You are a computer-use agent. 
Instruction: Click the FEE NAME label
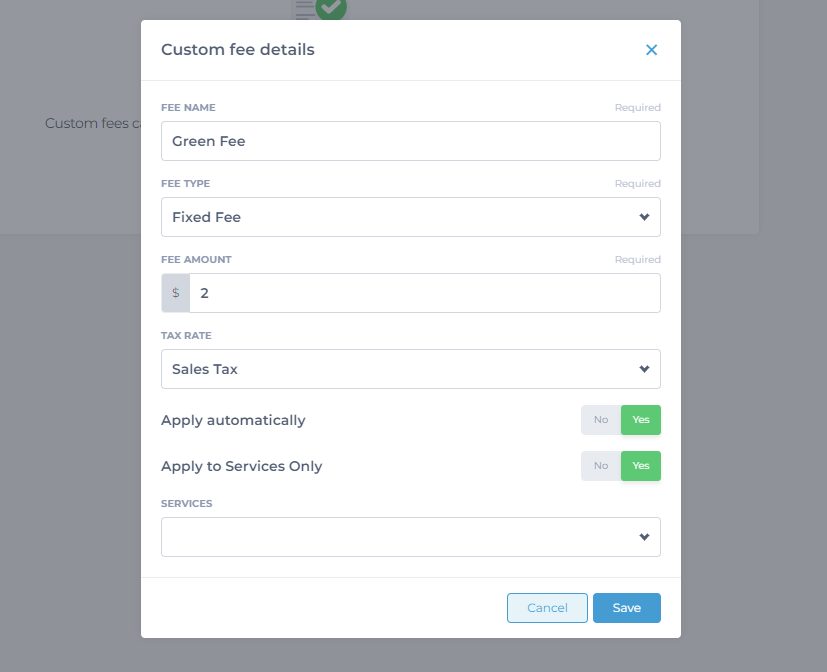[188, 108]
